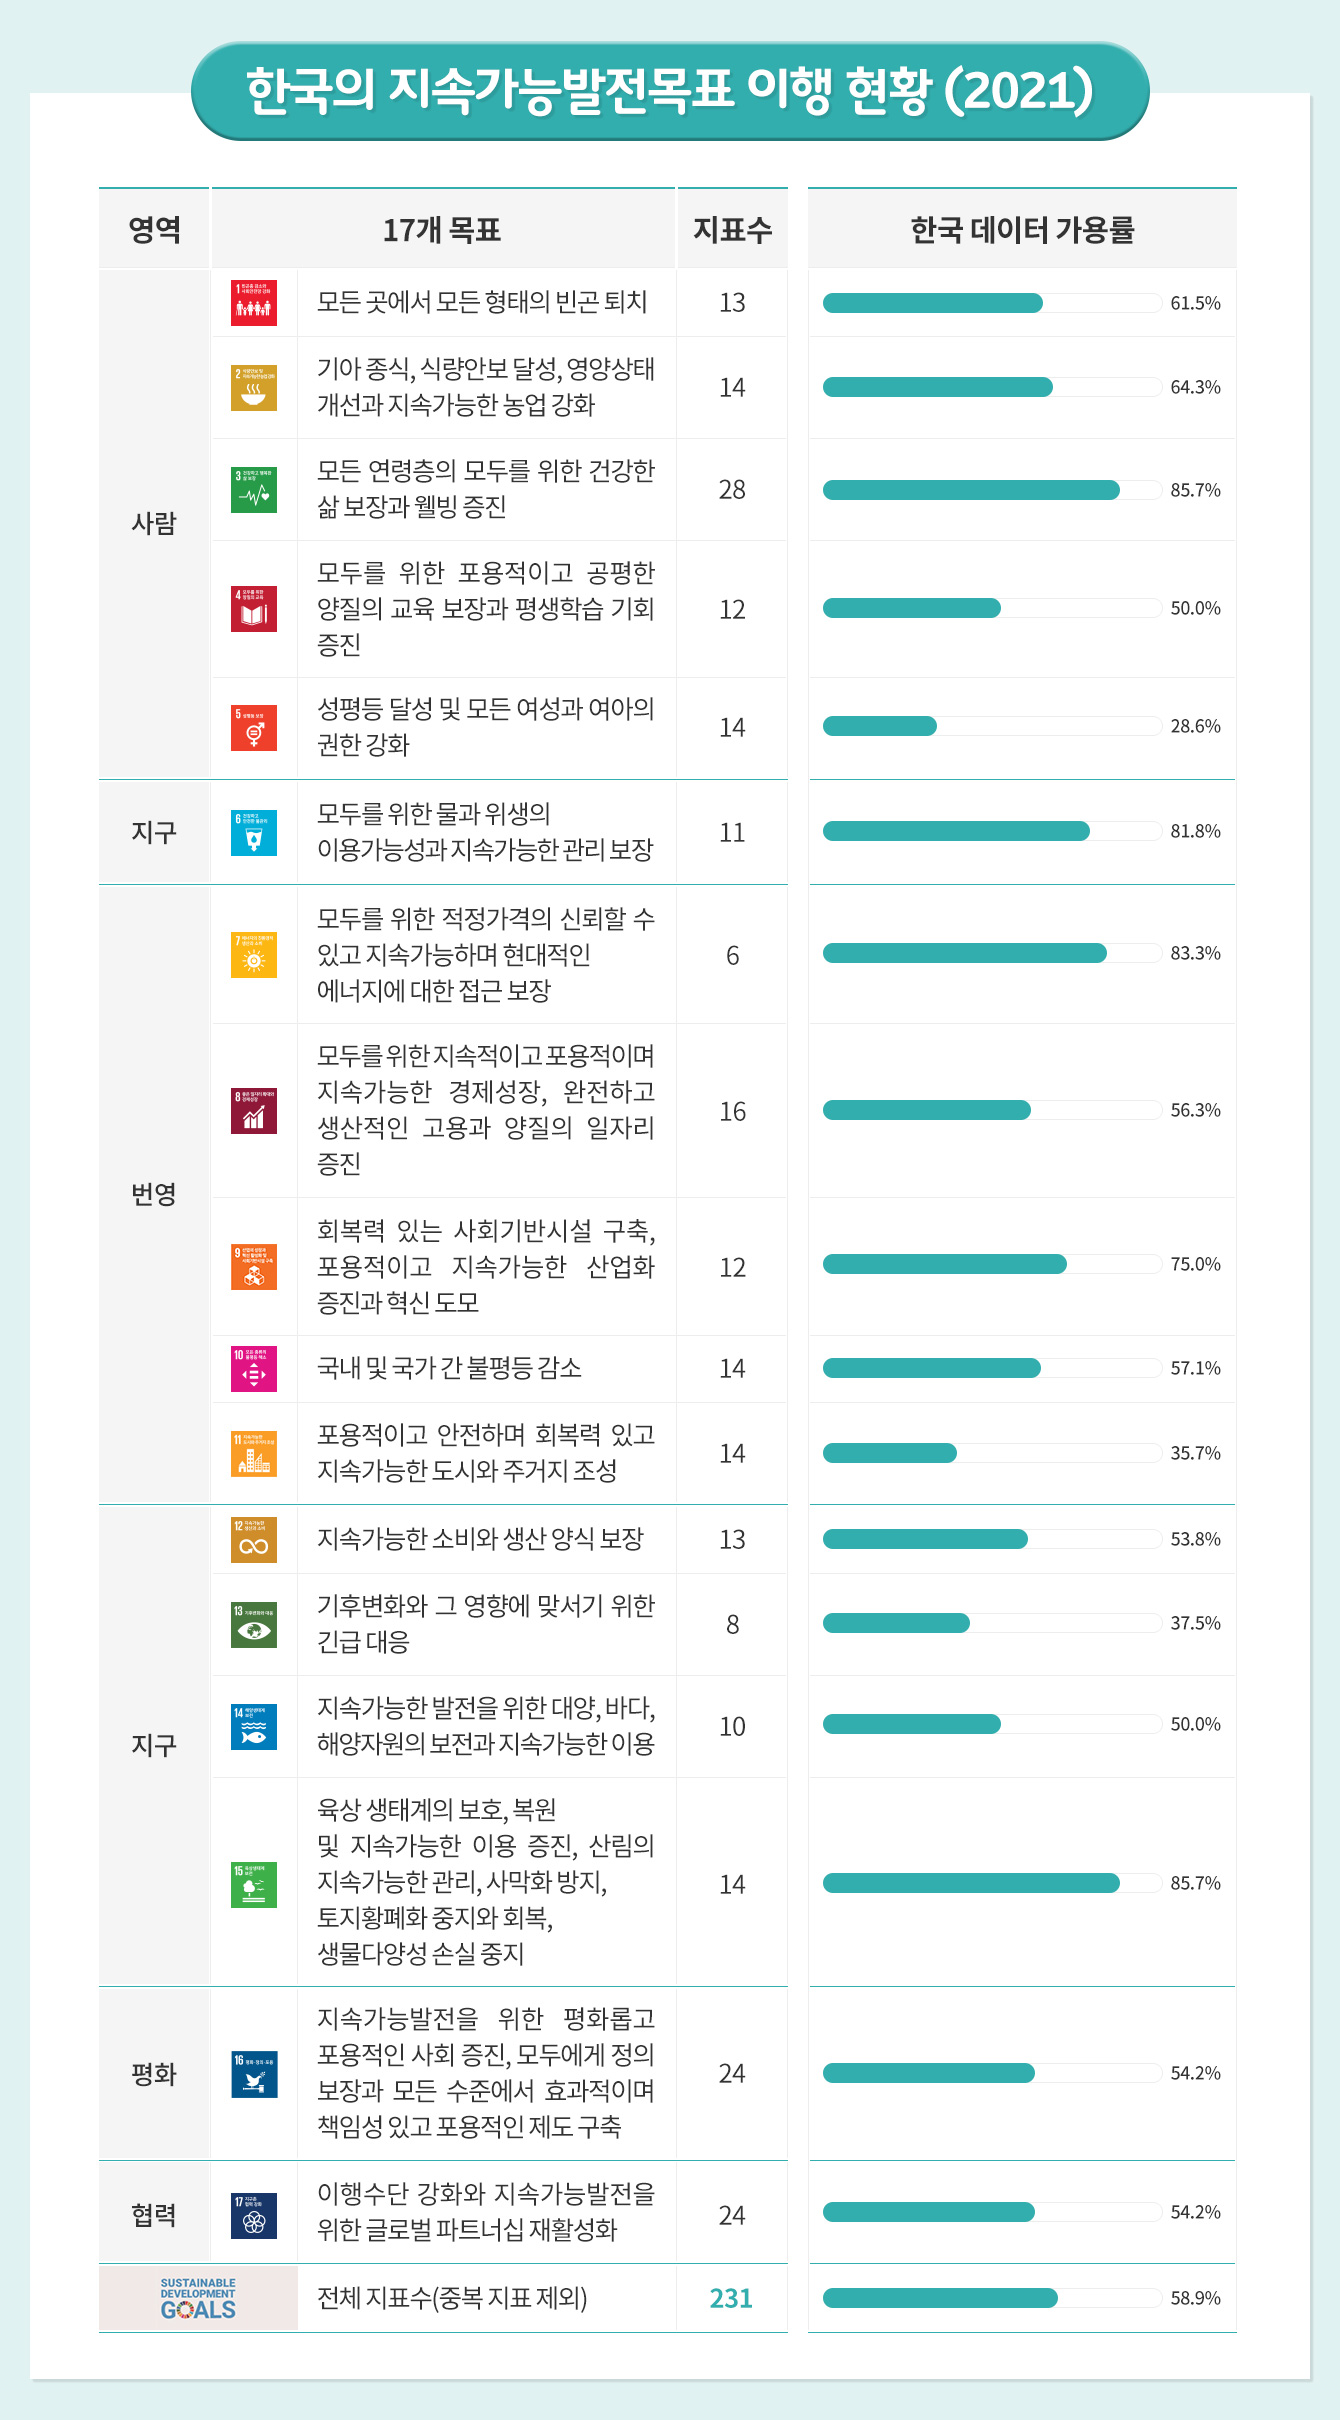Select the SDG 7 energy sun icon

(254, 955)
